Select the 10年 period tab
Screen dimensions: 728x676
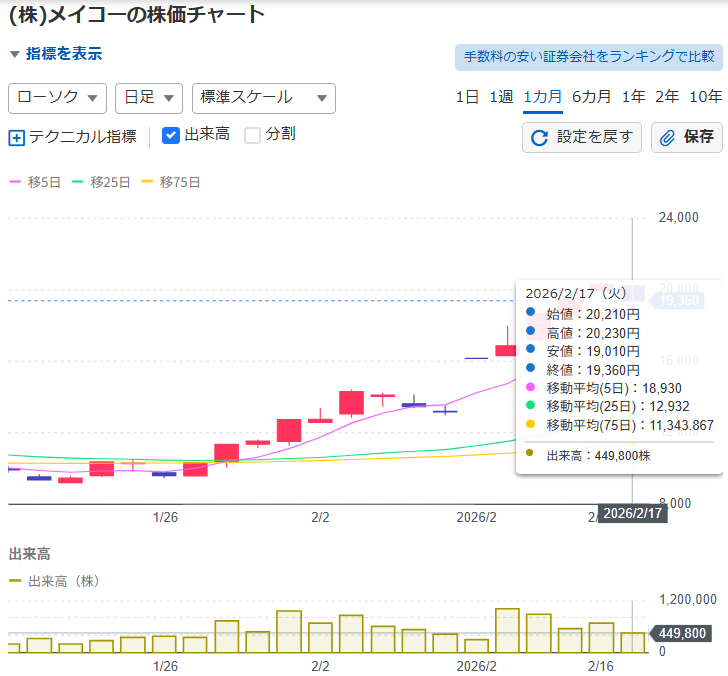tap(705, 97)
